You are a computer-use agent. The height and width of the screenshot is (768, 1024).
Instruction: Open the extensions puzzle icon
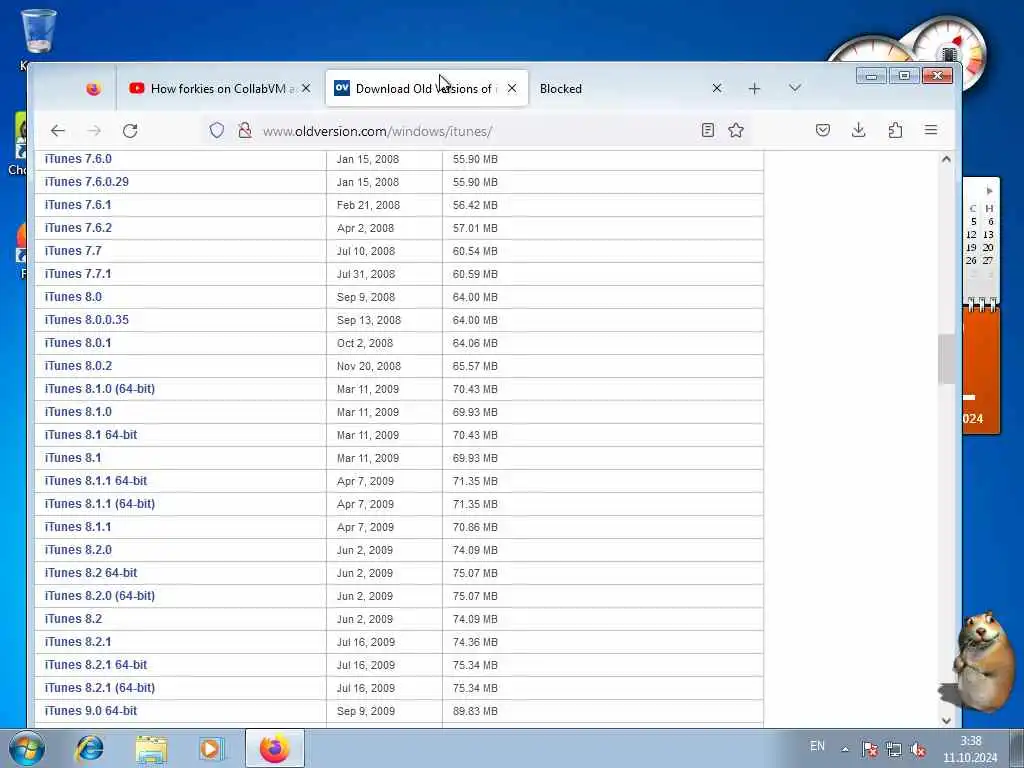(895, 131)
